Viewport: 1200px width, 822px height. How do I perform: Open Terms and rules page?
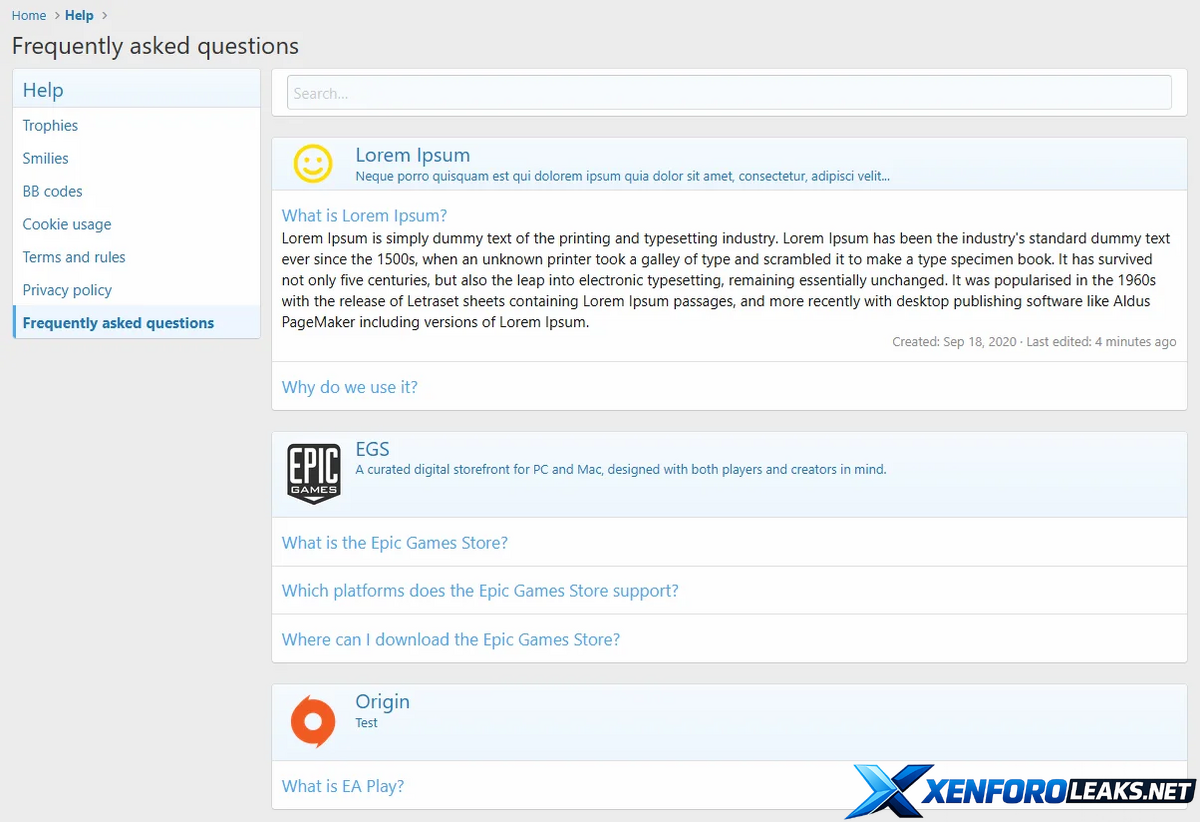(74, 258)
